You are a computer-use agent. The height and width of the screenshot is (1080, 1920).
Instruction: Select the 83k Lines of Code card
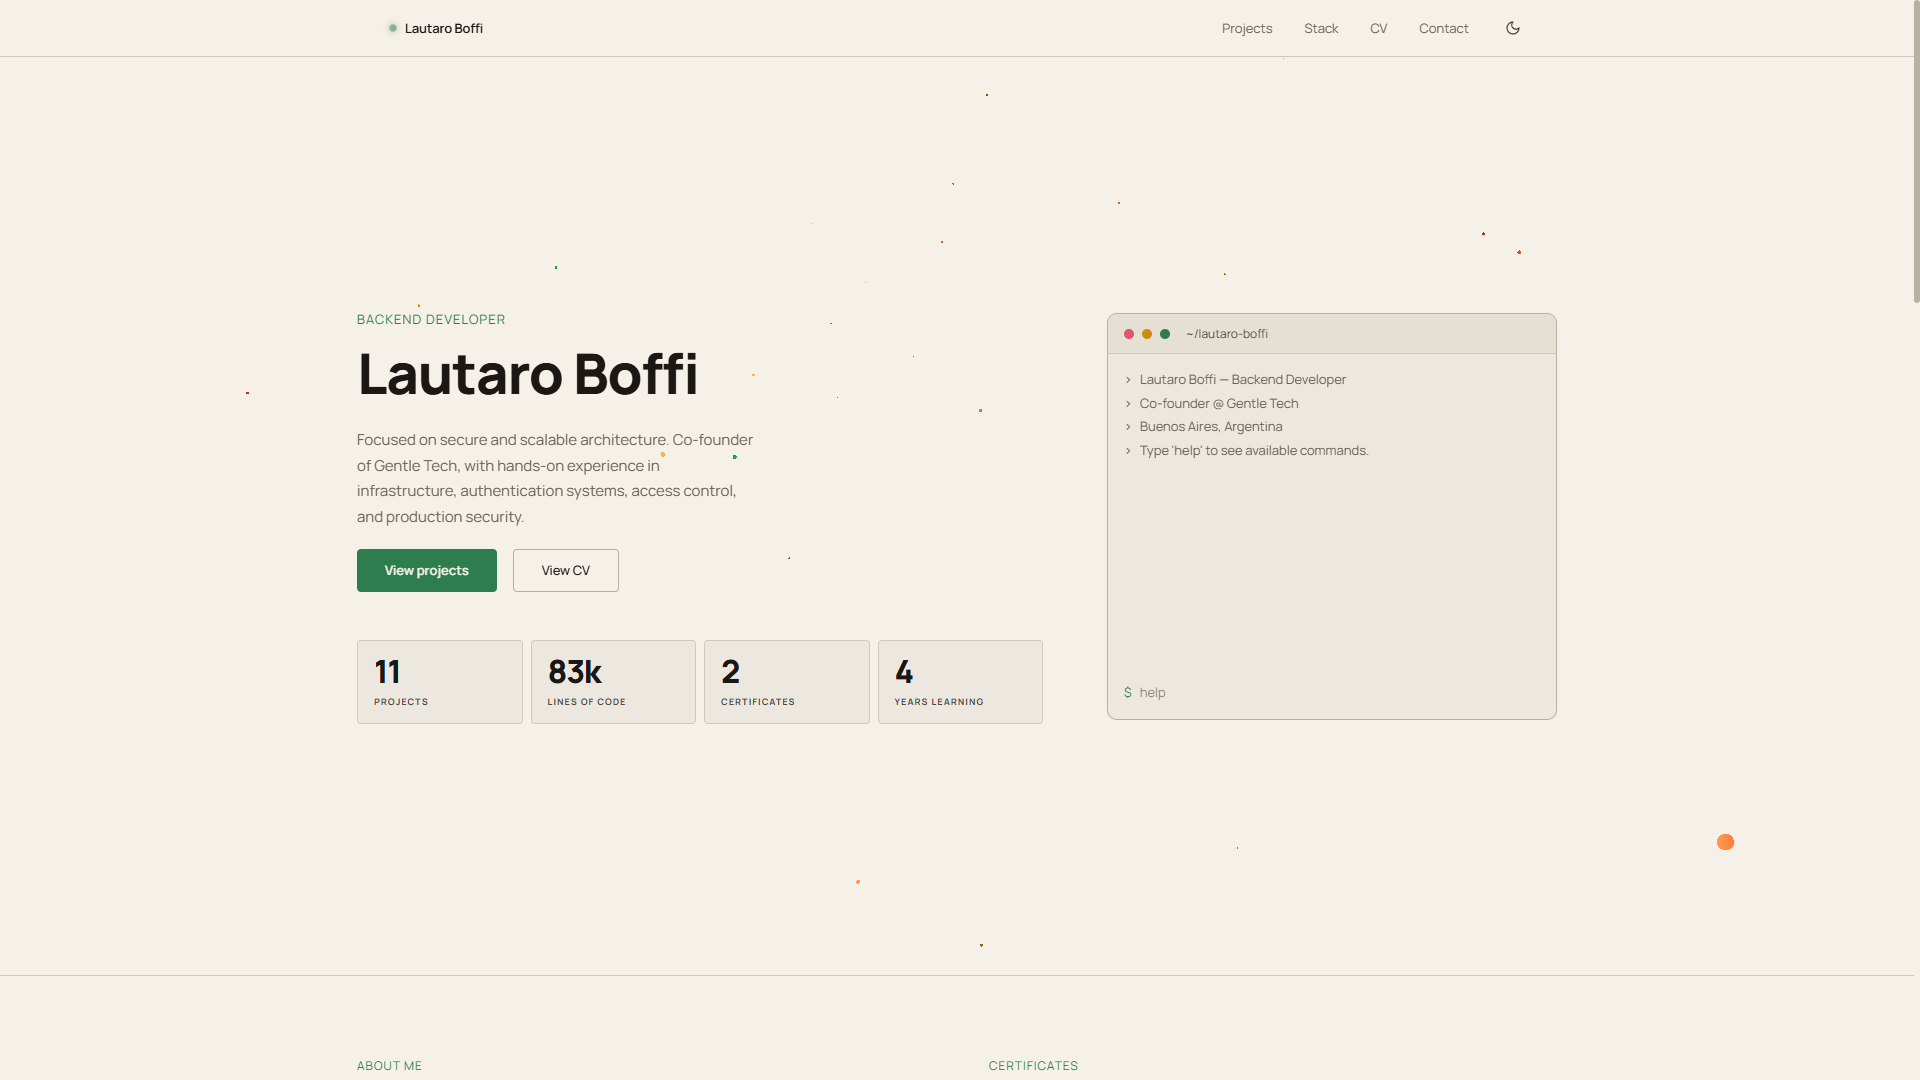coord(613,682)
